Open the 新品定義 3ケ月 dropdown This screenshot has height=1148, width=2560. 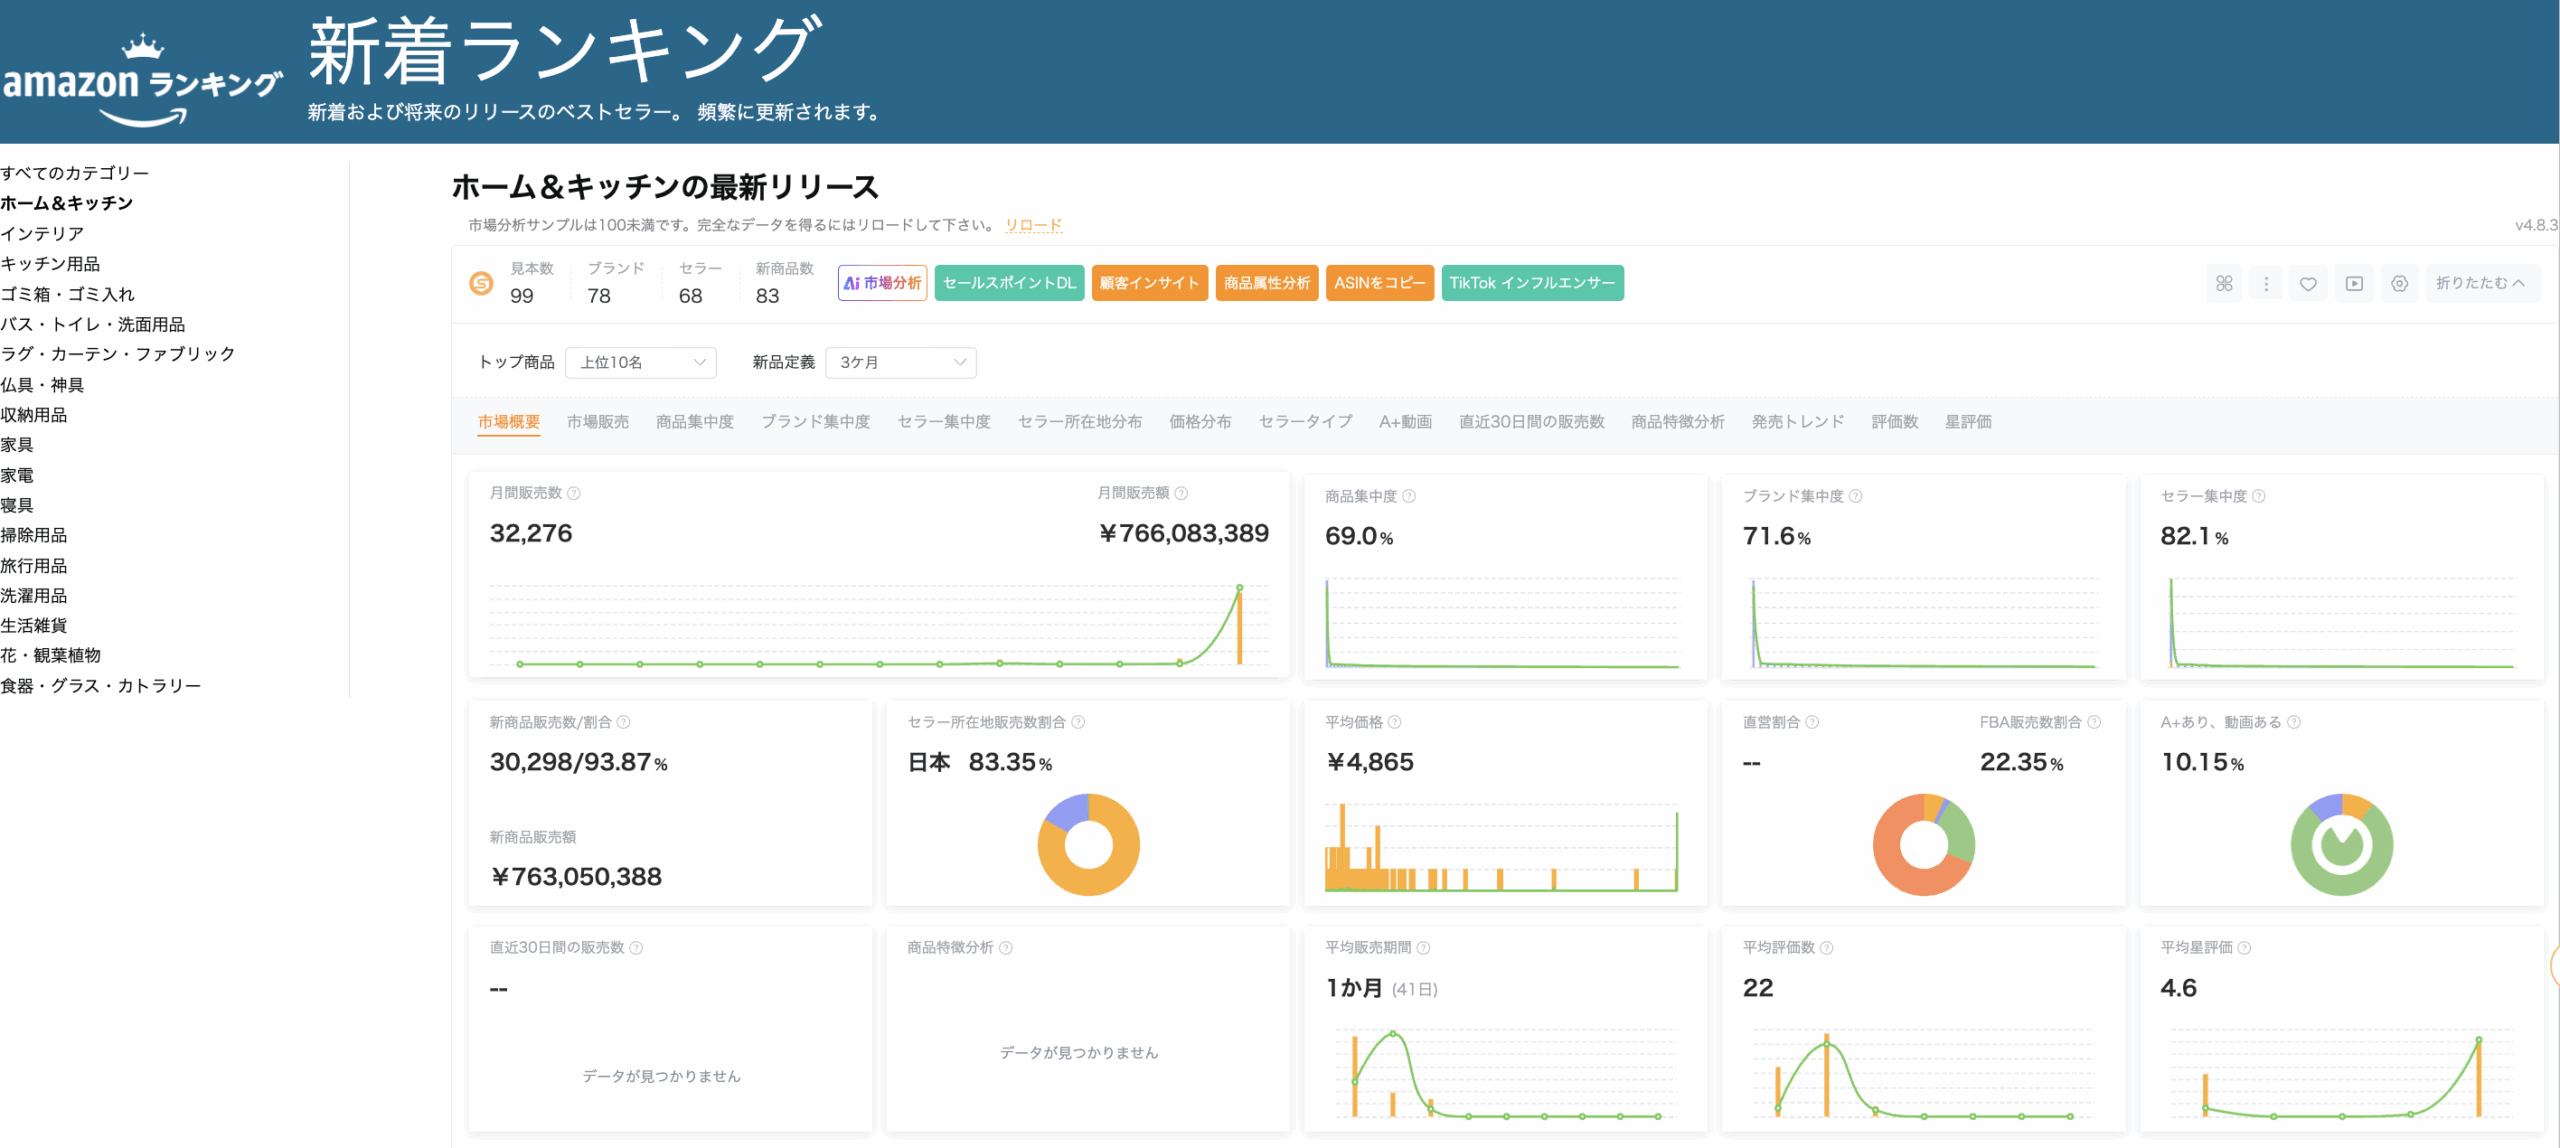pyautogui.click(x=900, y=362)
